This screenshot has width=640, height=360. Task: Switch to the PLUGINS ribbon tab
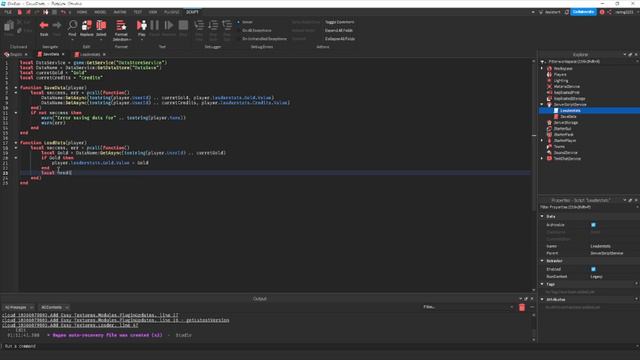pyautogui.click(x=171, y=12)
